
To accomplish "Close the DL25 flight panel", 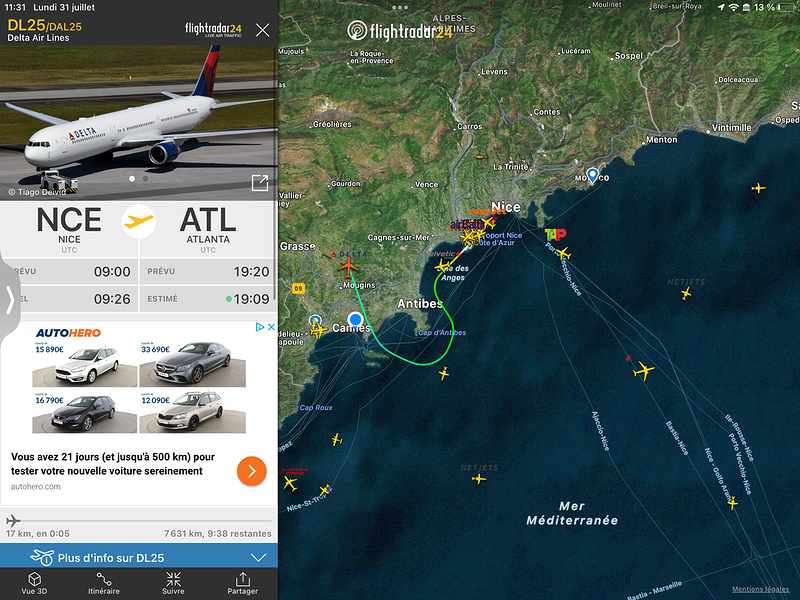I will (x=262, y=30).
